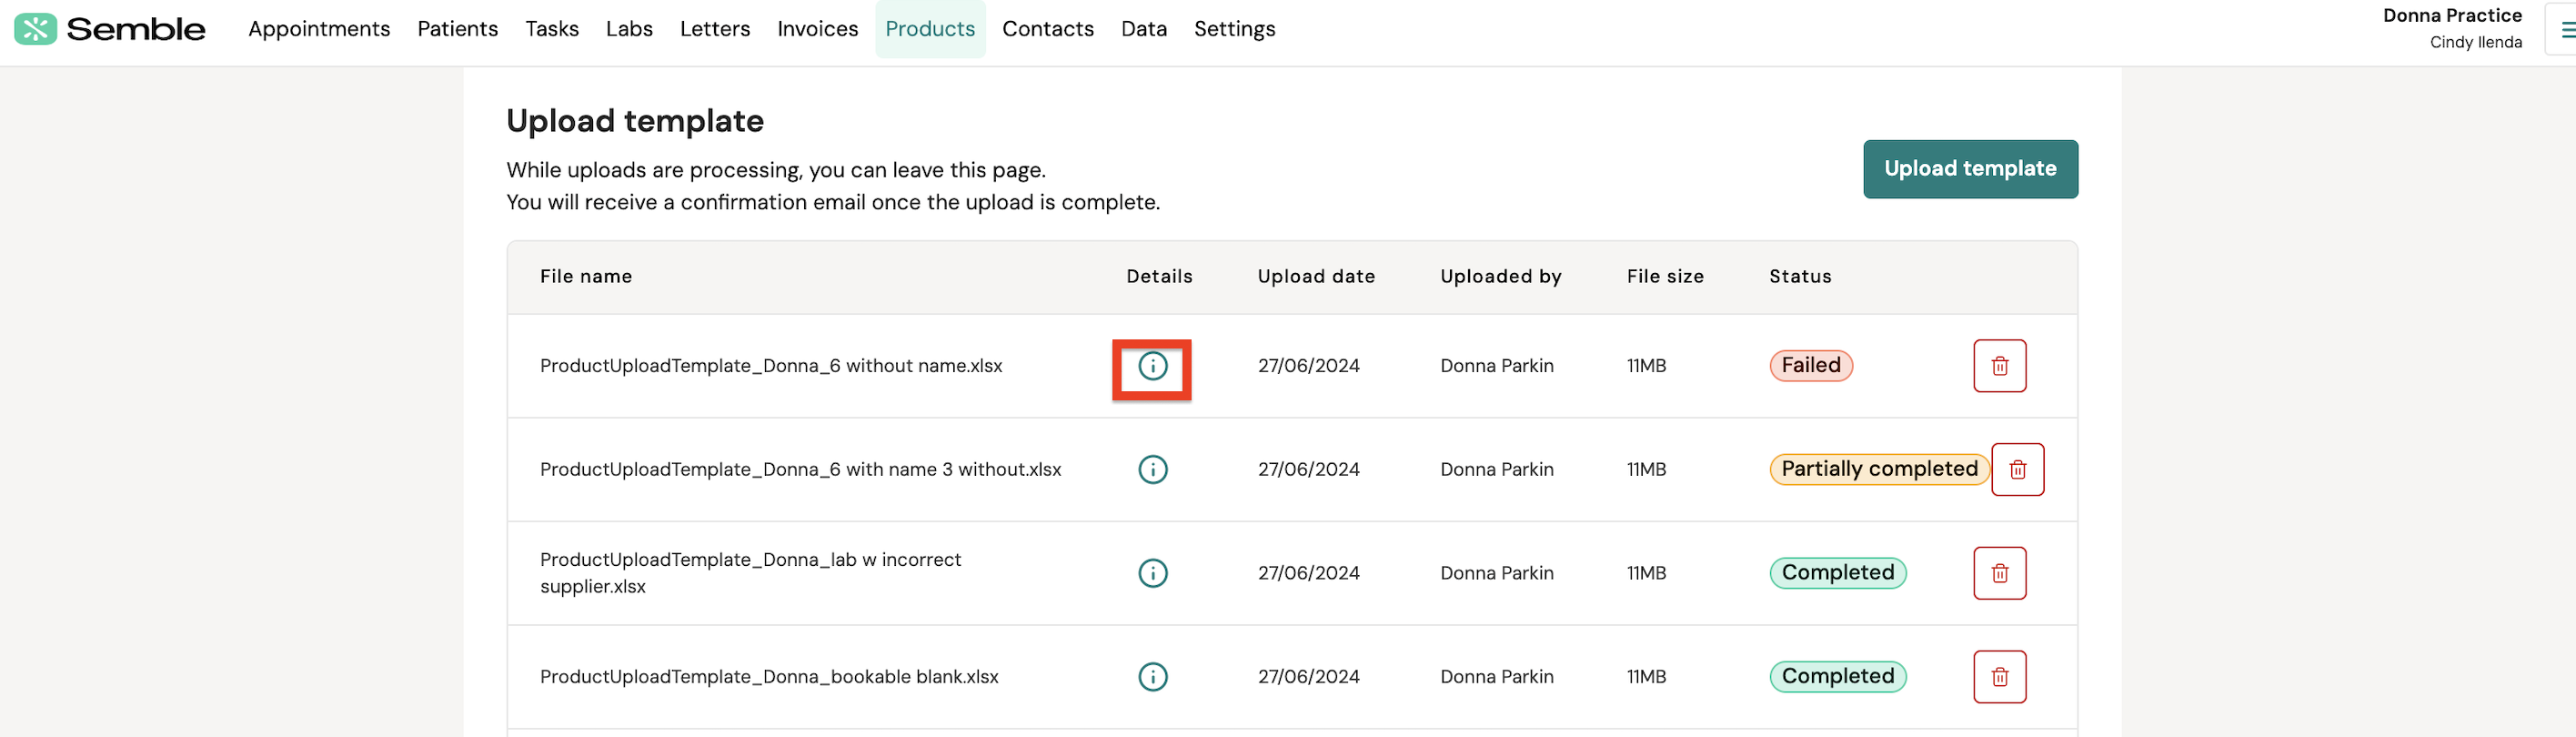The height and width of the screenshot is (737, 2576).
Task: Click the Upload date column header
Action: [1315, 277]
